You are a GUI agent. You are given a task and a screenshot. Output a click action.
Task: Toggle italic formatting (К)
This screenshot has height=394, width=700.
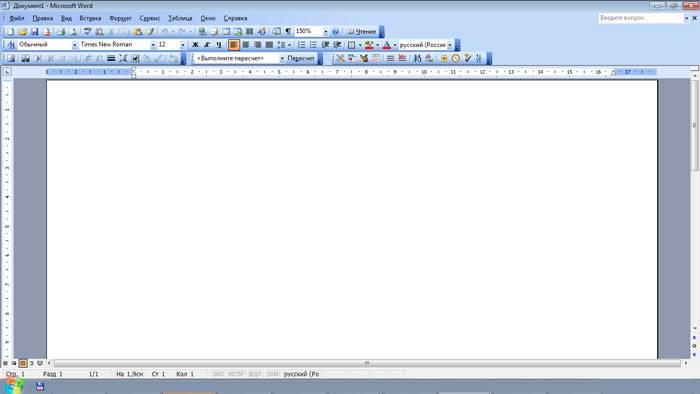(x=207, y=45)
